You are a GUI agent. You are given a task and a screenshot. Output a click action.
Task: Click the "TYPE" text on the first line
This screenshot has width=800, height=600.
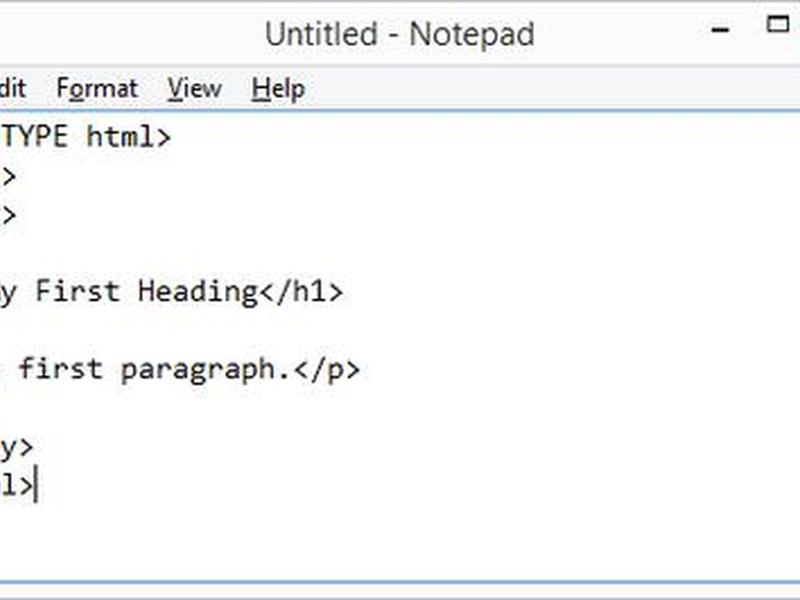[34, 136]
